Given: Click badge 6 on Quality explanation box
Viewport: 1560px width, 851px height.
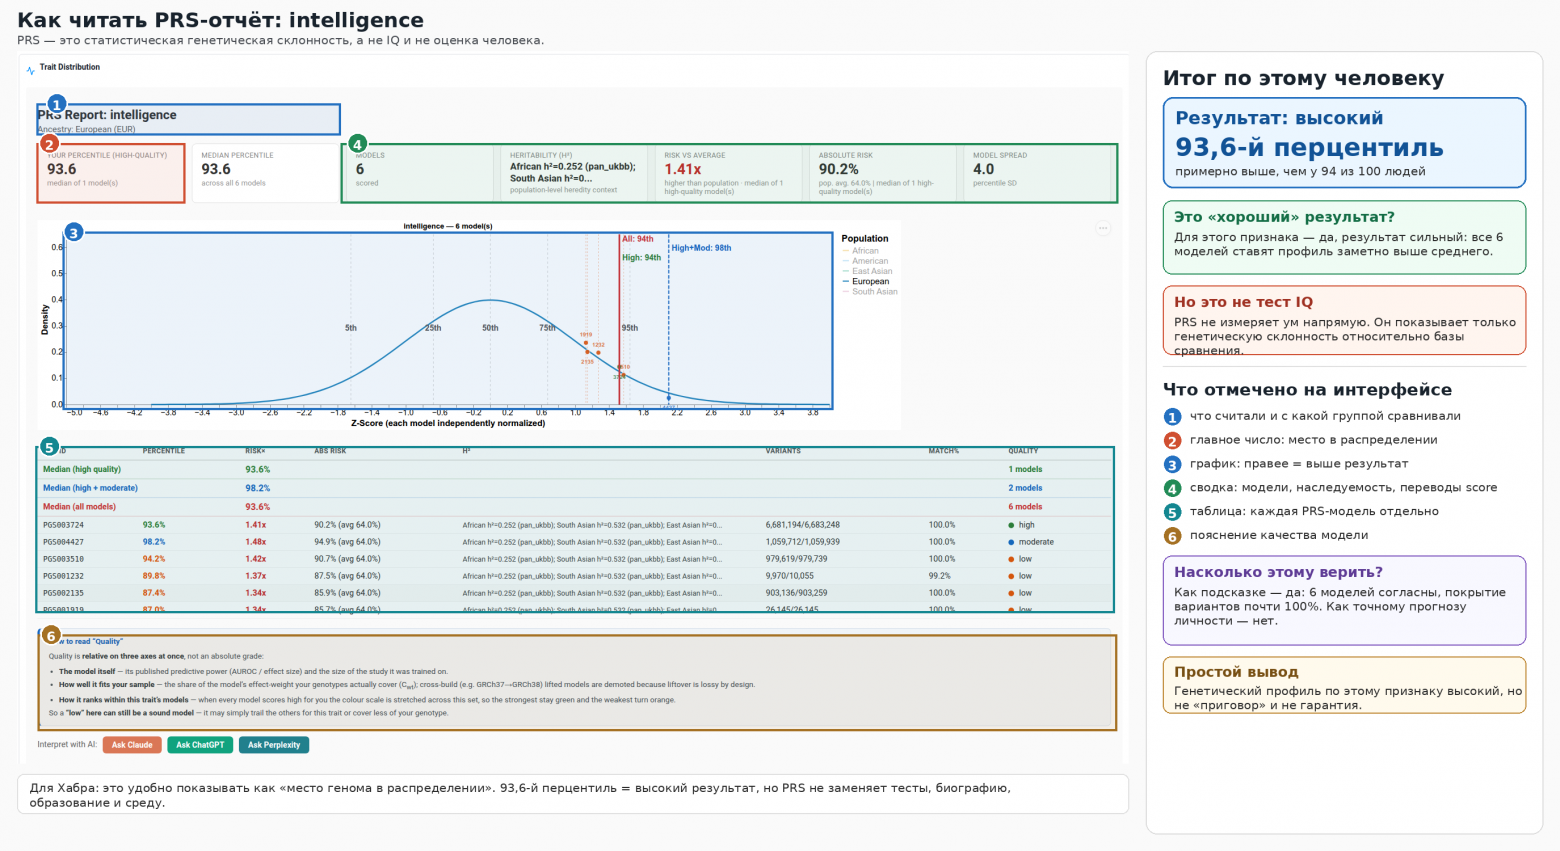Looking at the screenshot, I should click(51, 635).
